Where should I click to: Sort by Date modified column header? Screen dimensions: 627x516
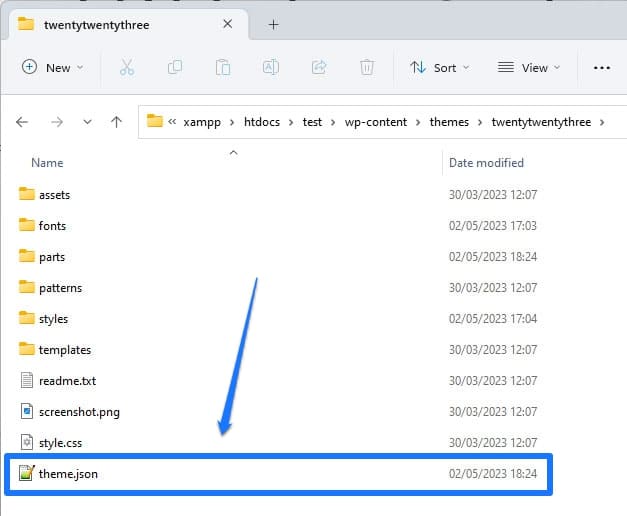point(486,163)
